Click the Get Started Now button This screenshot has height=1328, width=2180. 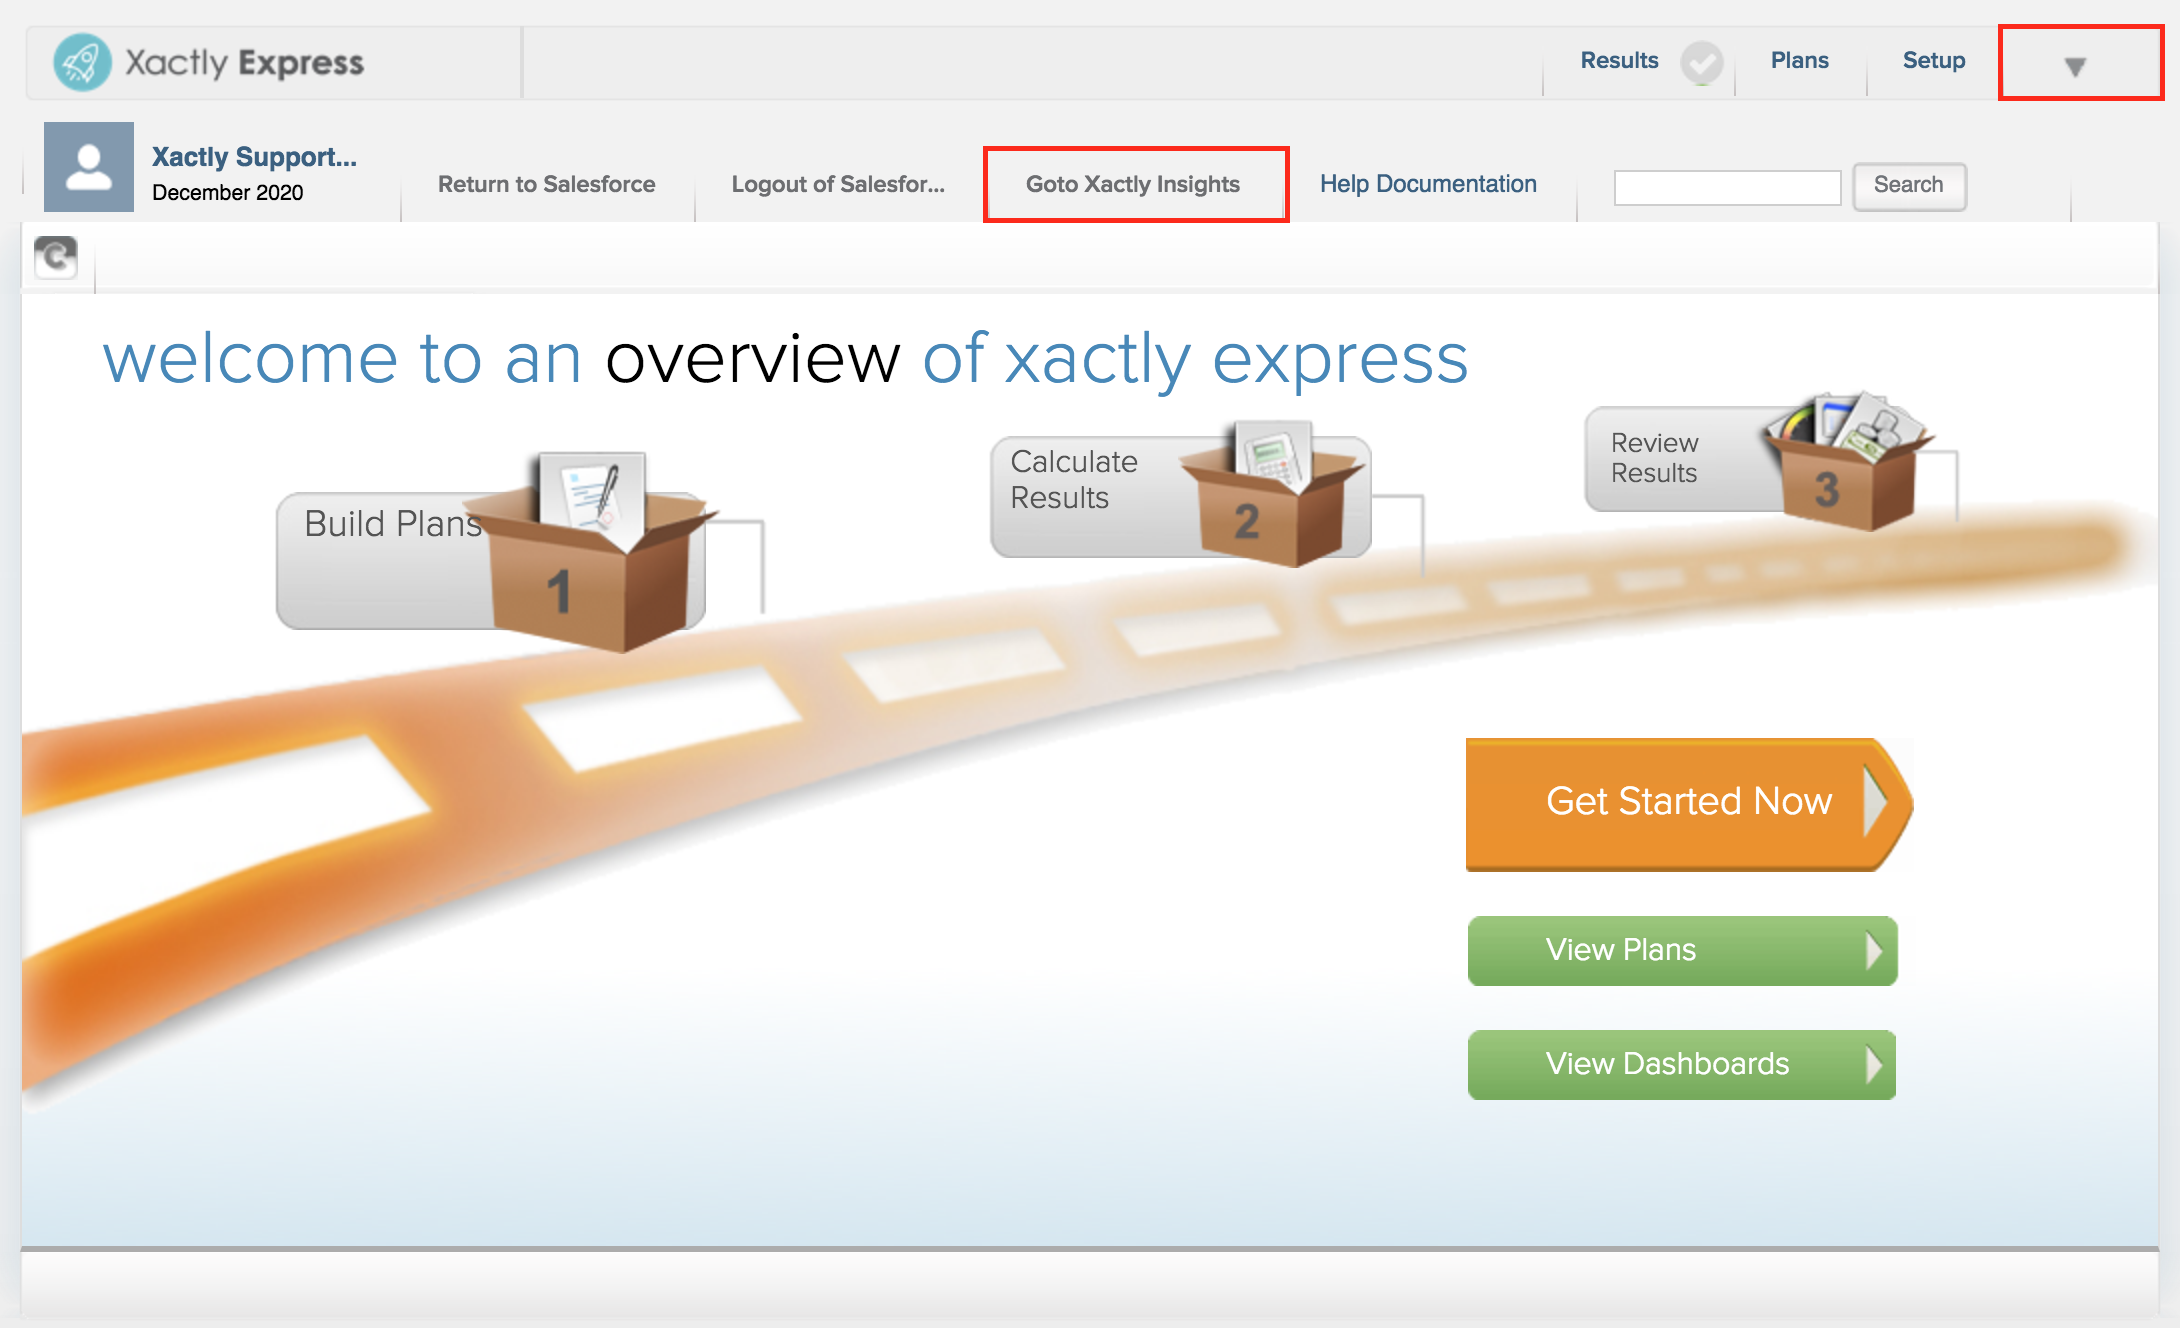point(1689,803)
